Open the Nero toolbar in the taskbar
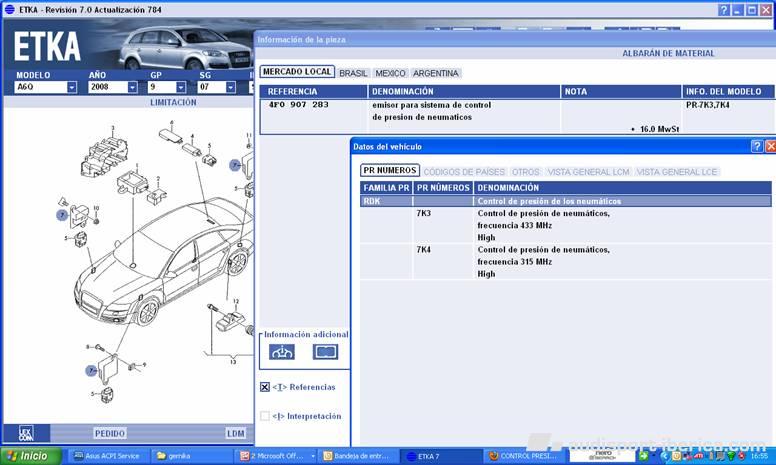776x465 pixels. tap(603, 455)
